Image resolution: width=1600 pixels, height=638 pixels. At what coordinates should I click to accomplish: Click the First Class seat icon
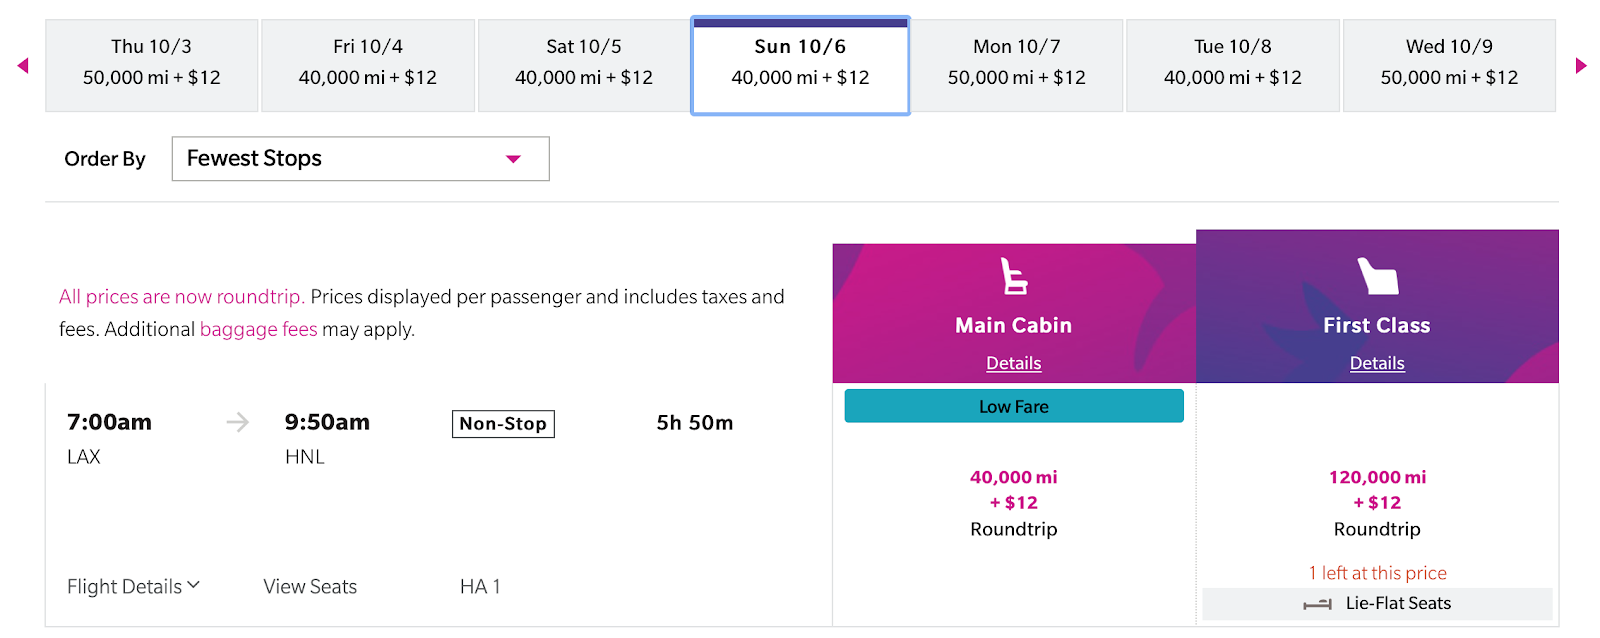point(1377,276)
